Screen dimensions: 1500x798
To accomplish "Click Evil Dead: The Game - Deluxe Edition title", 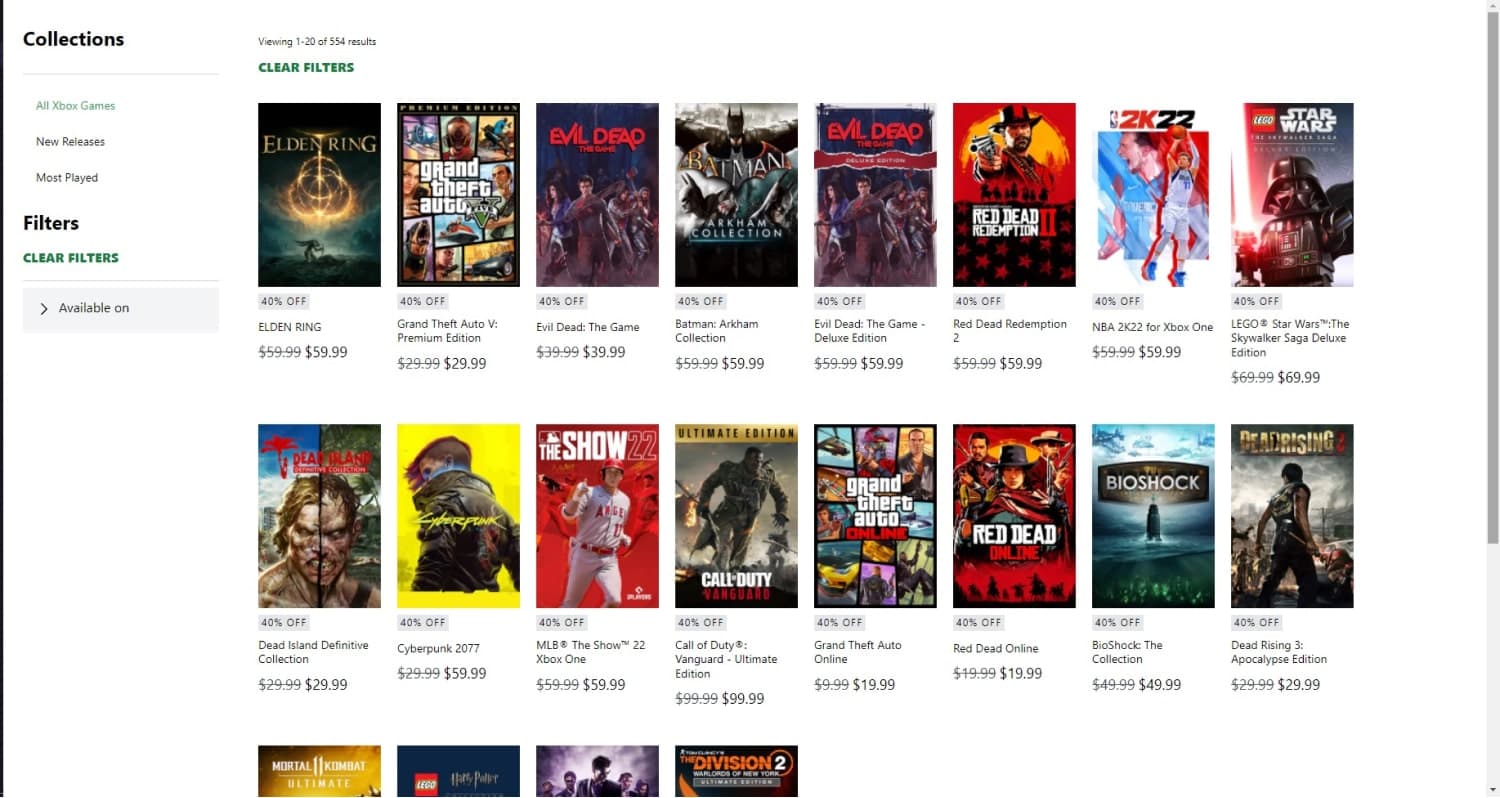I will click(x=870, y=331).
